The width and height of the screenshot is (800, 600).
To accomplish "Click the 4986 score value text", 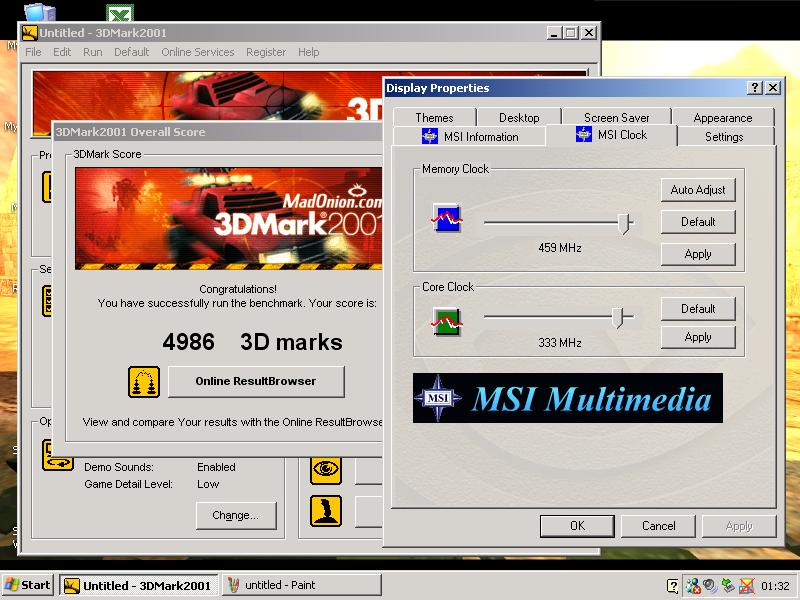I will tap(189, 342).
